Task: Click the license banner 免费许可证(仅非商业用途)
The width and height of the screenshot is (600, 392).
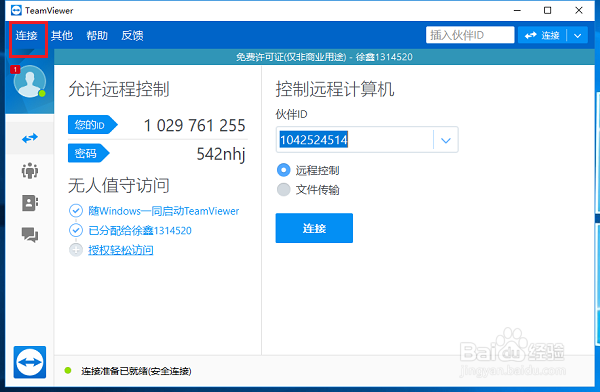Action: [291, 57]
